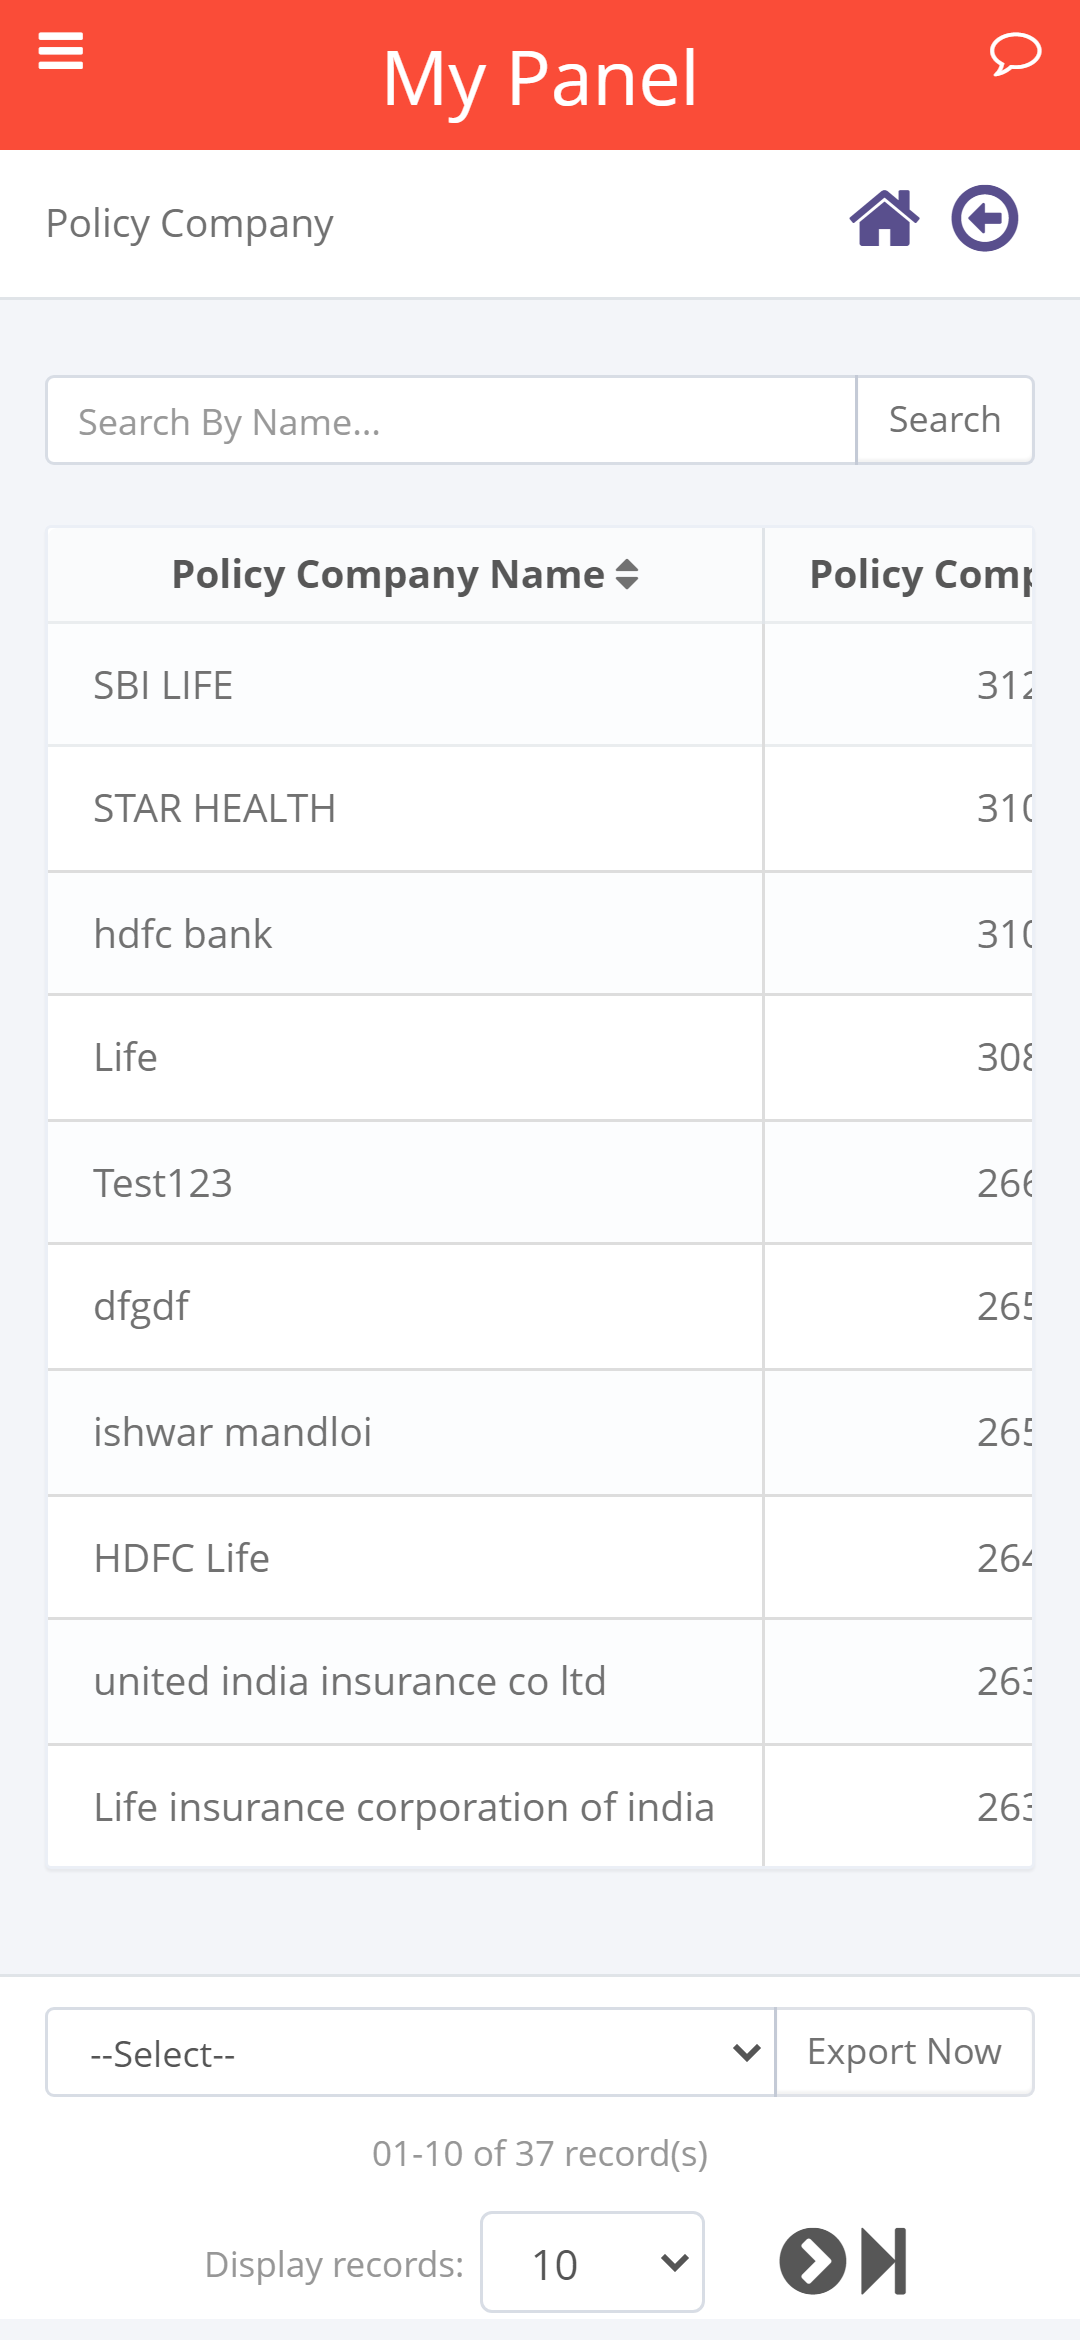
Task: Select the SBI LIFE row
Action: point(540,685)
